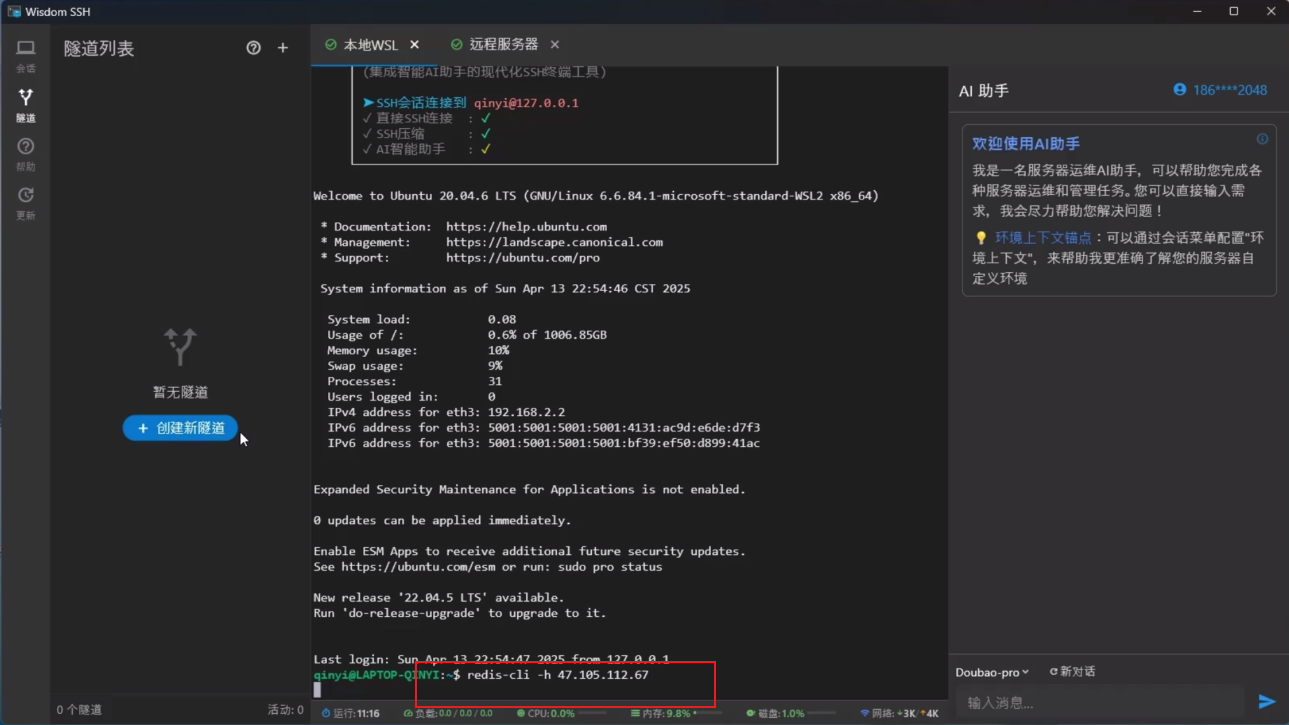The width and height of the screenshot is (1289, 725).
Task: Click the qinyi@LAPTOP-QINYI prompt text
Action: [x=379, y=675]
